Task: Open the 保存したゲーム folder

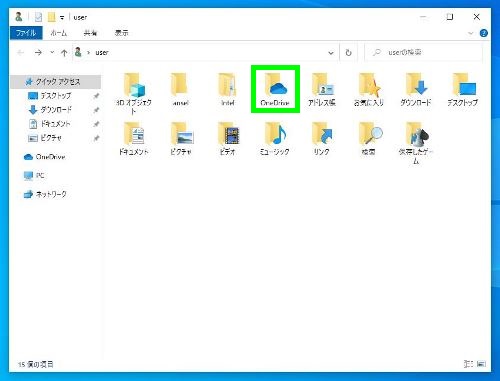Action: point(416,143)
